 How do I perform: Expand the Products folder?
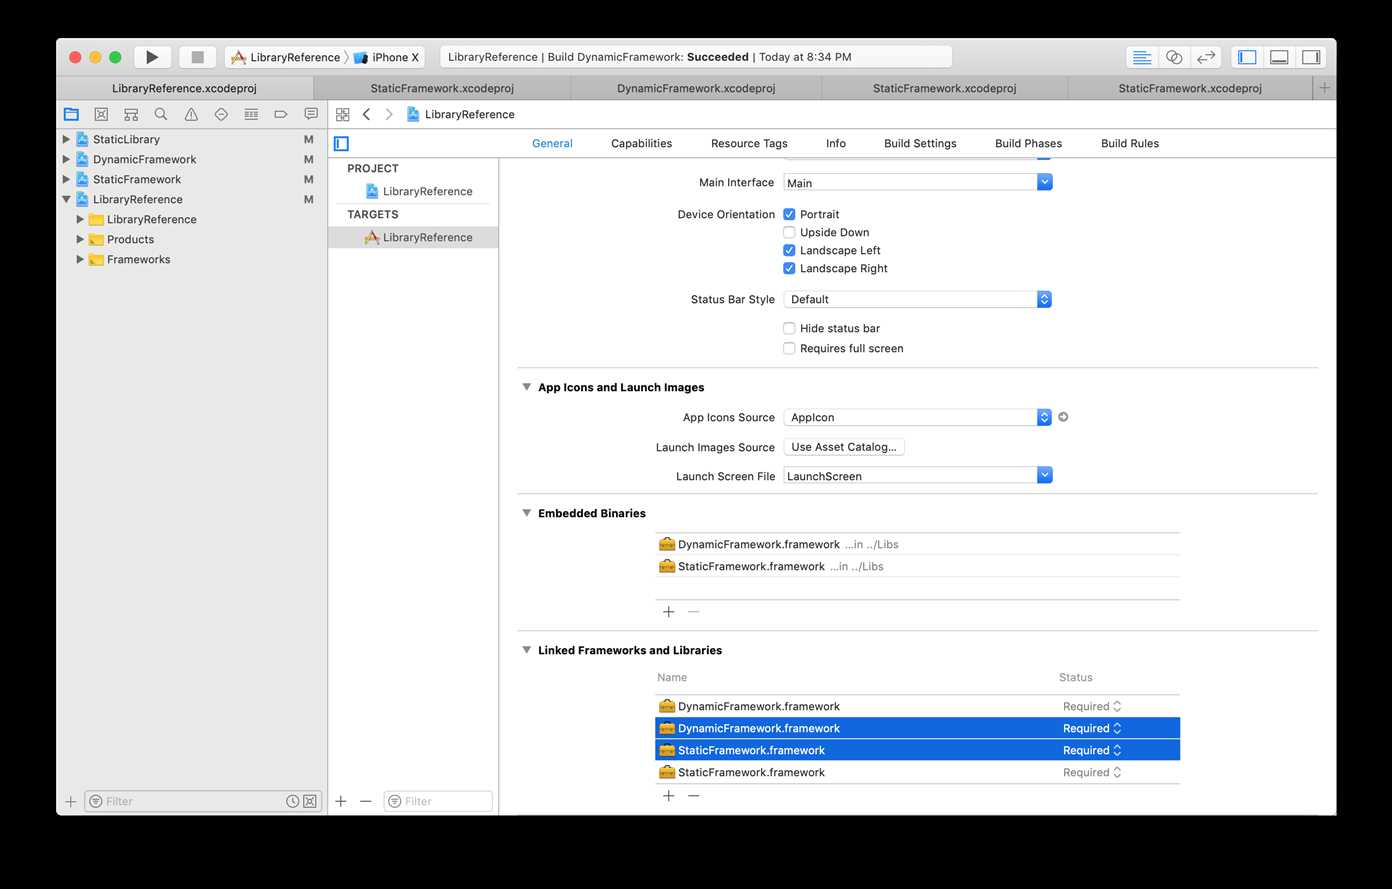80,239
